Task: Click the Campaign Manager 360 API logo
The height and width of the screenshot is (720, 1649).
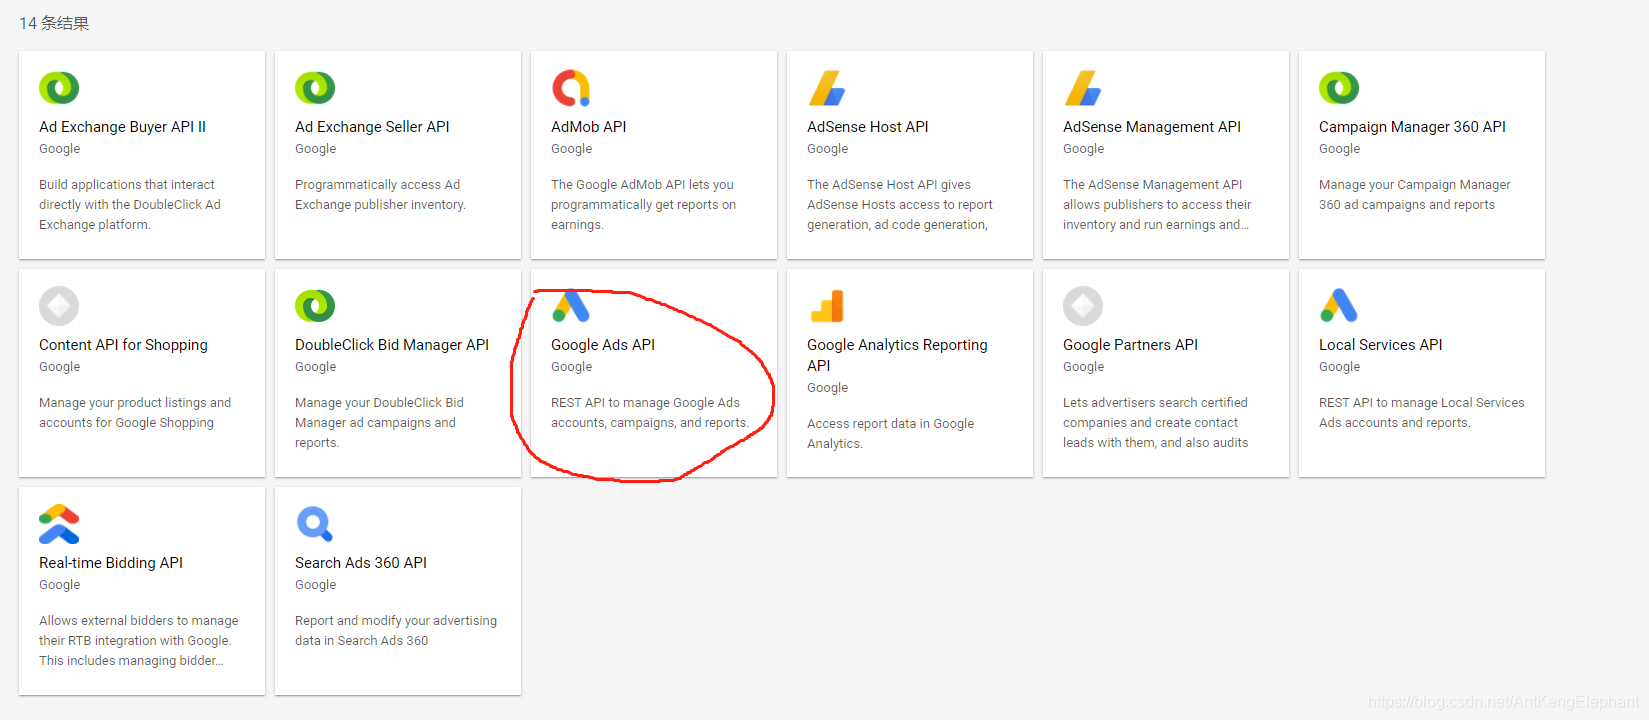Action: (x=1339, y=88)
